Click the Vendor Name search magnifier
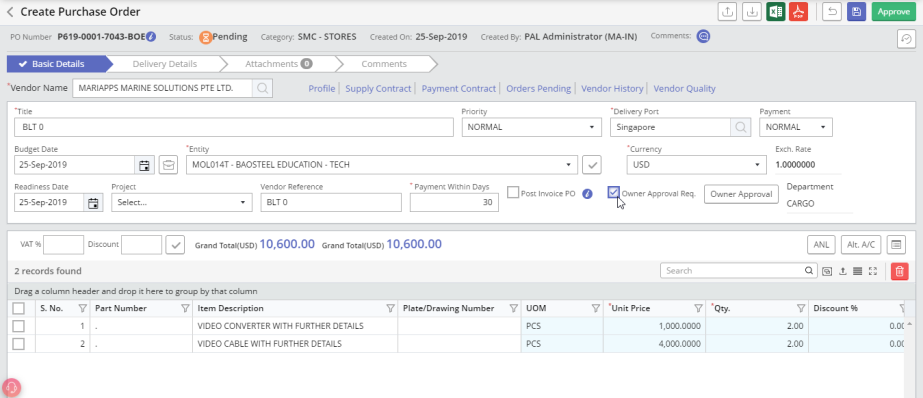This screenshot has width=923, height=398. coord(263,88)
